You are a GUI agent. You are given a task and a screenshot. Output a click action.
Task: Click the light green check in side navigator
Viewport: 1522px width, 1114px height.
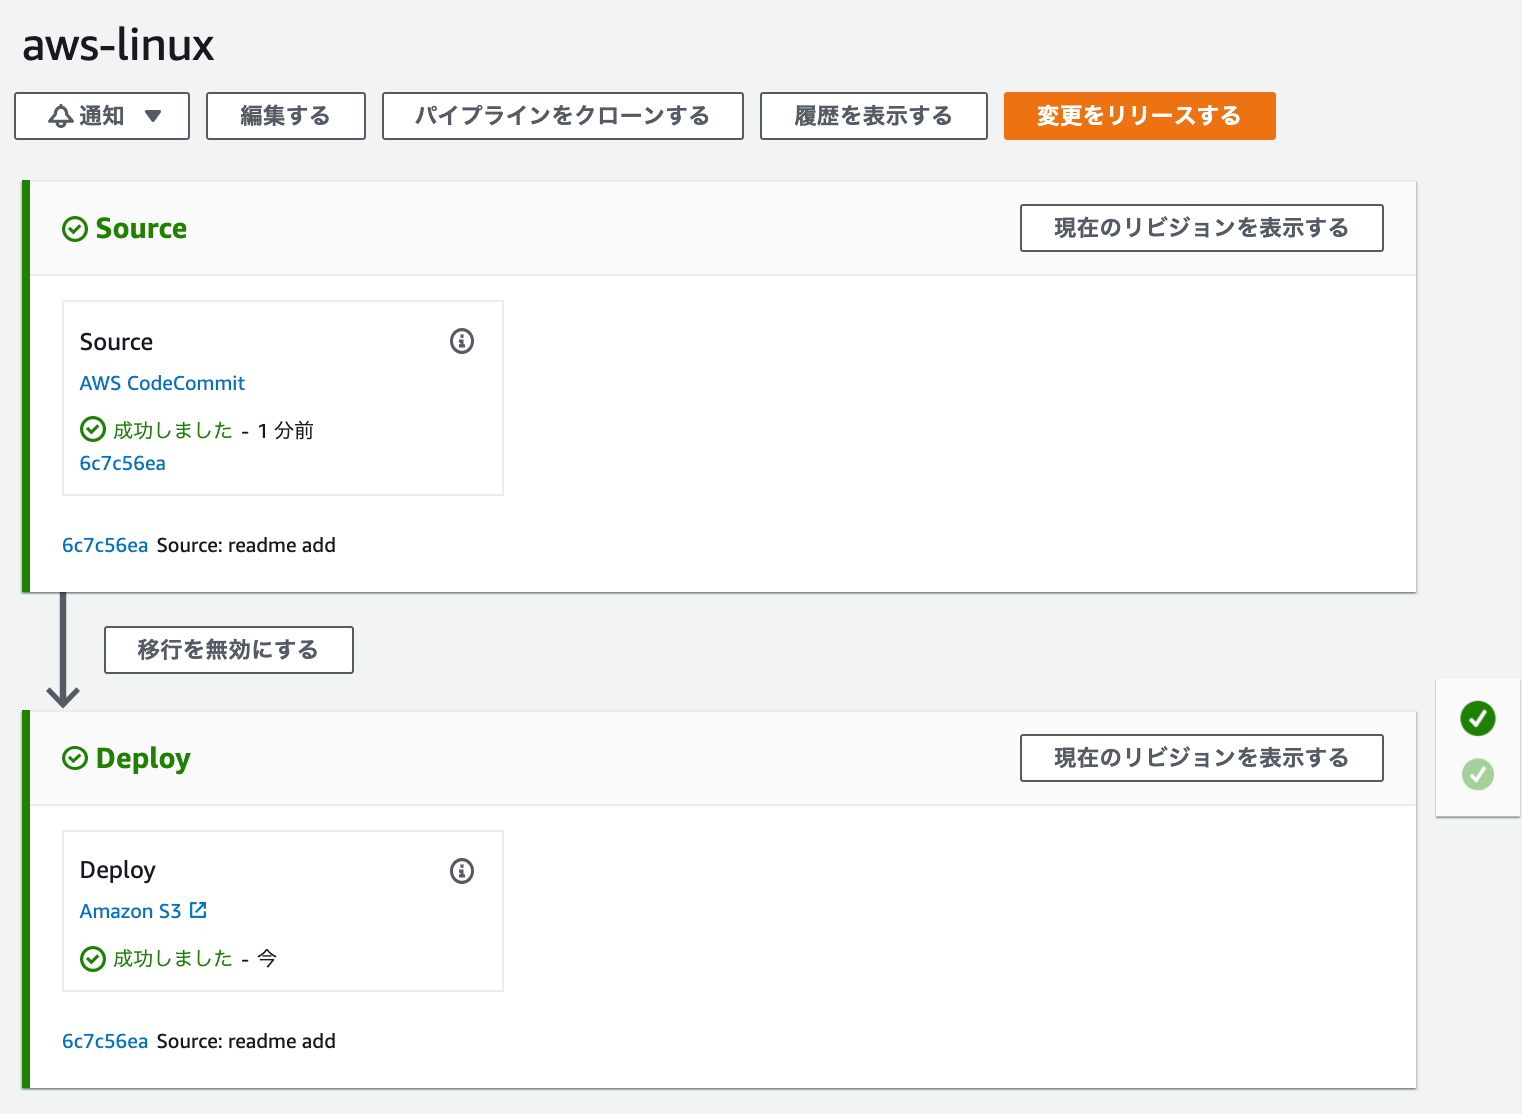pos(1478,774)
